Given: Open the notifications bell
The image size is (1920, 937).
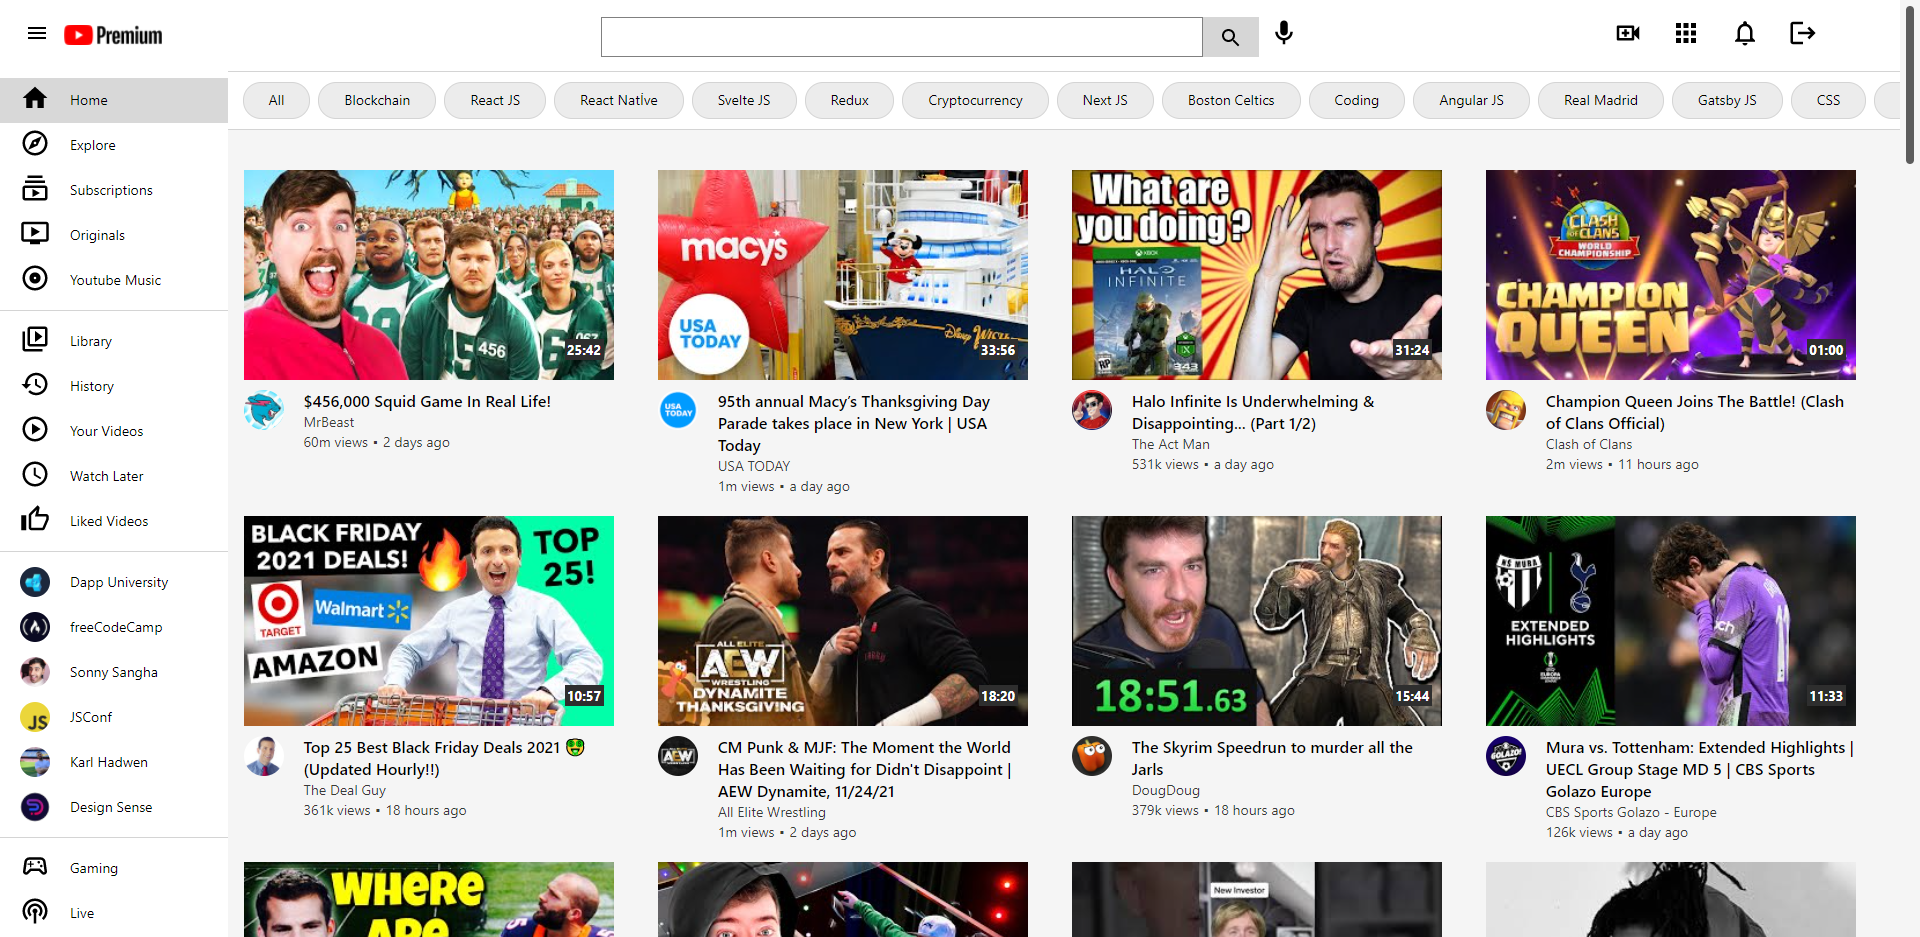Looking at the screenshot, I should click(1744, 33).
